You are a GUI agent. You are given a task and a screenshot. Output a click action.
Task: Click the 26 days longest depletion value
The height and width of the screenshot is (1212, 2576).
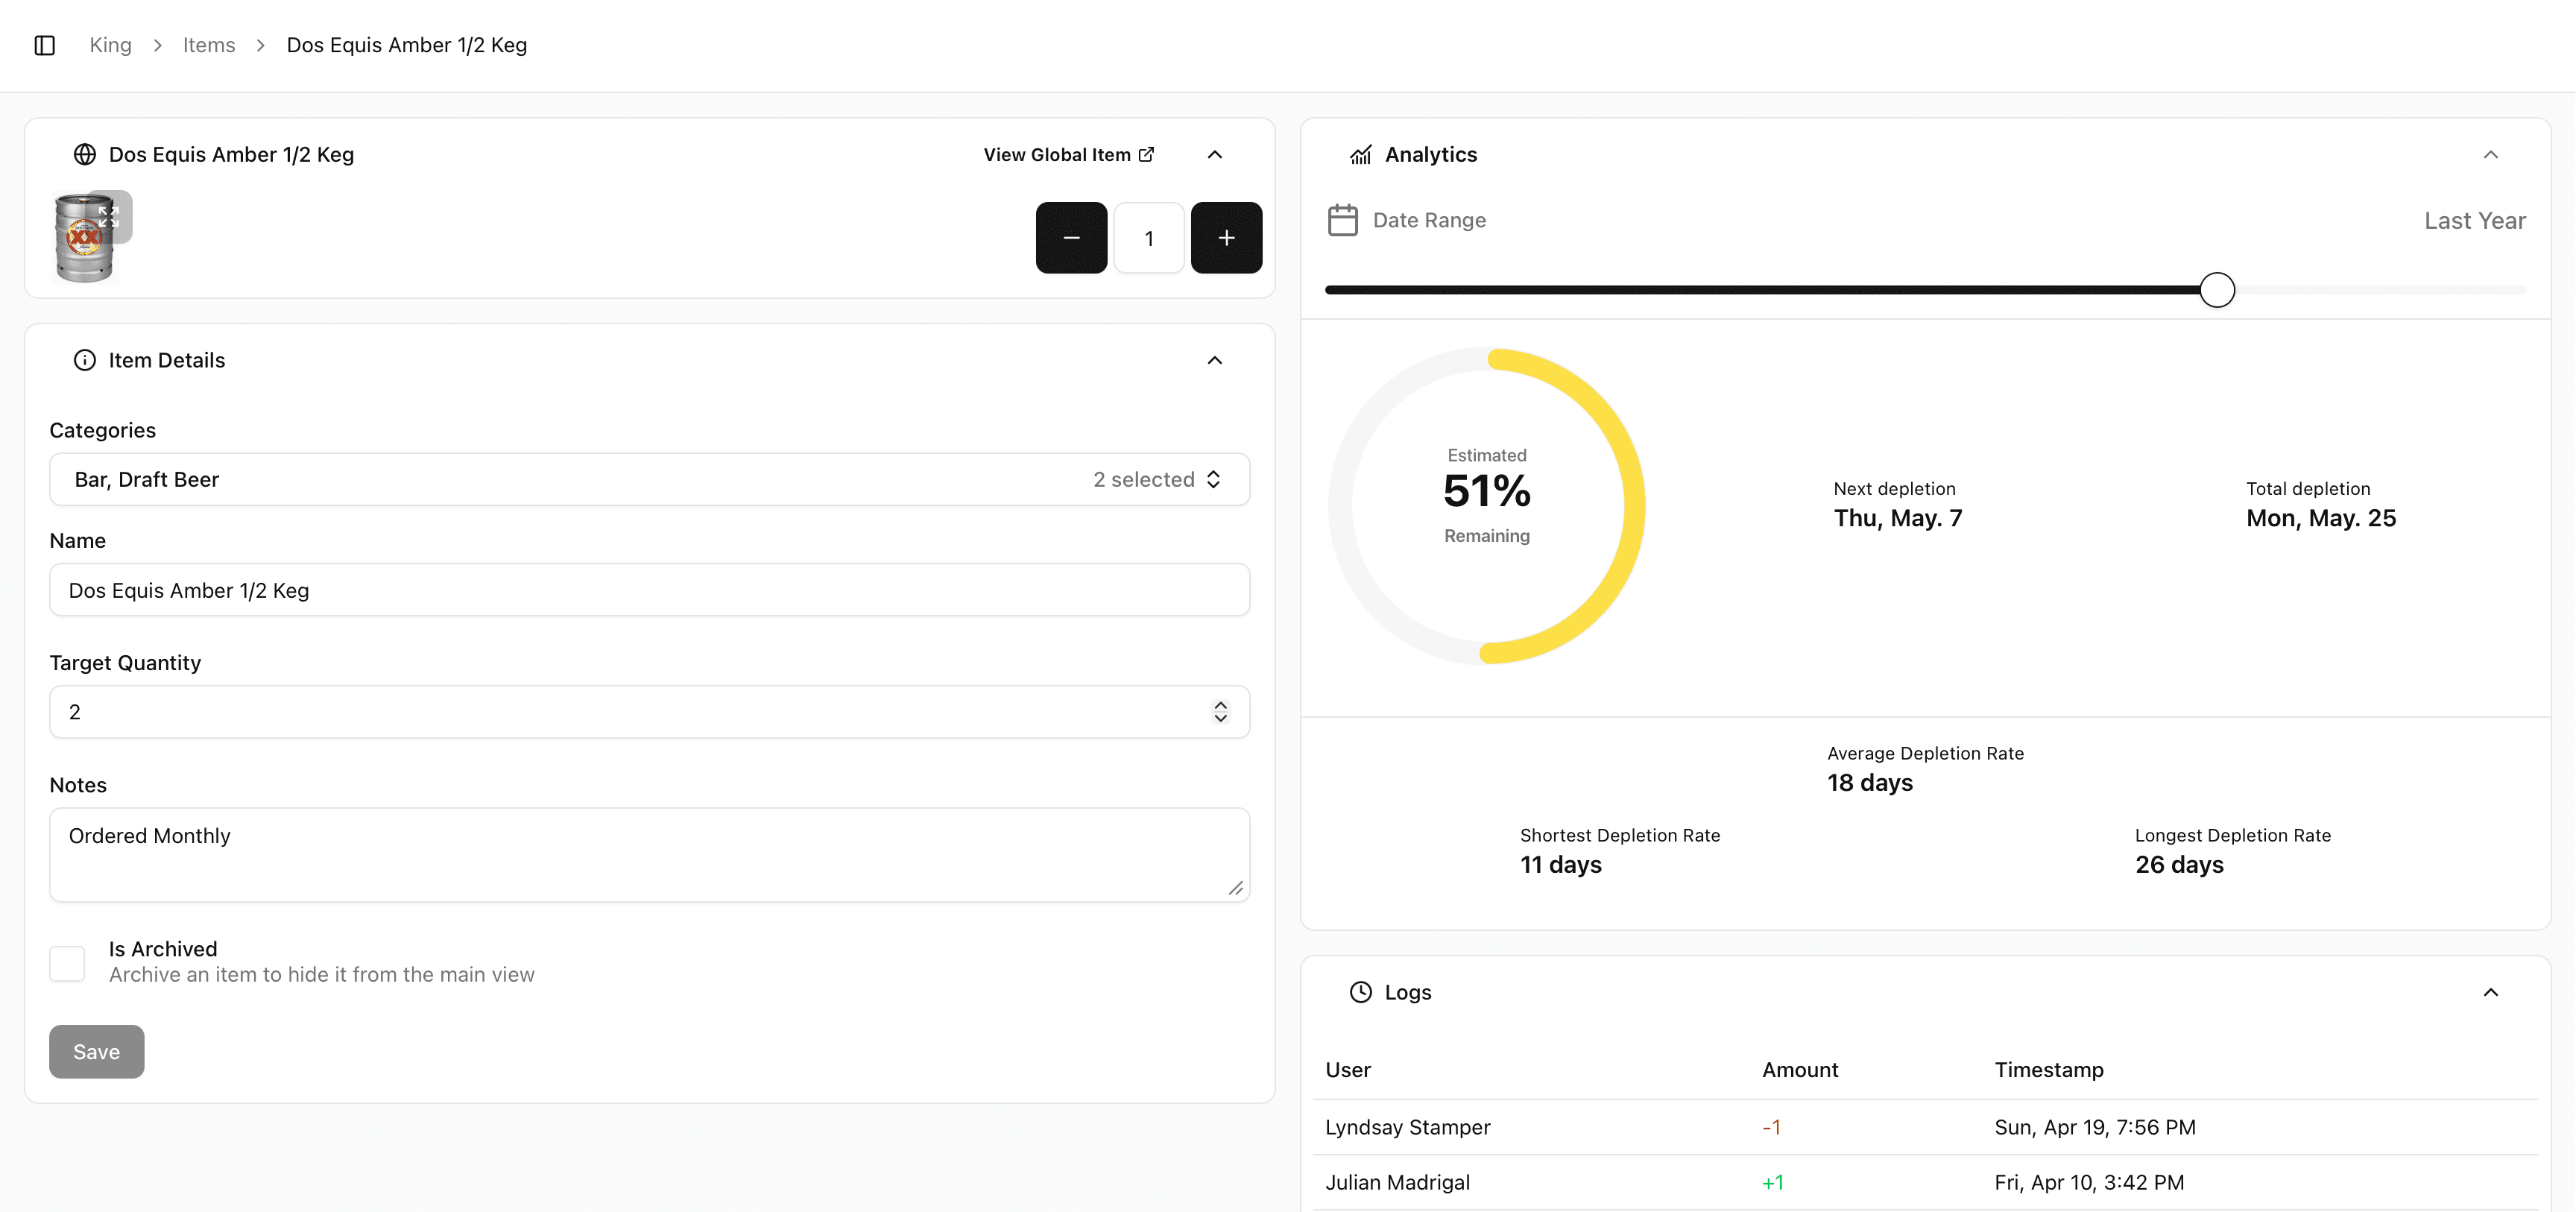[x=2179, y=865]
